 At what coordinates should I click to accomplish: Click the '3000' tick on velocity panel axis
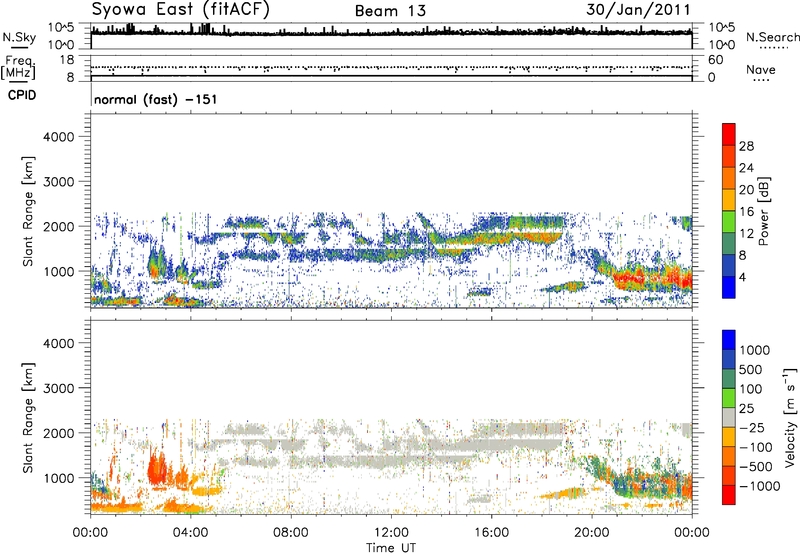[x=59, y=388]
